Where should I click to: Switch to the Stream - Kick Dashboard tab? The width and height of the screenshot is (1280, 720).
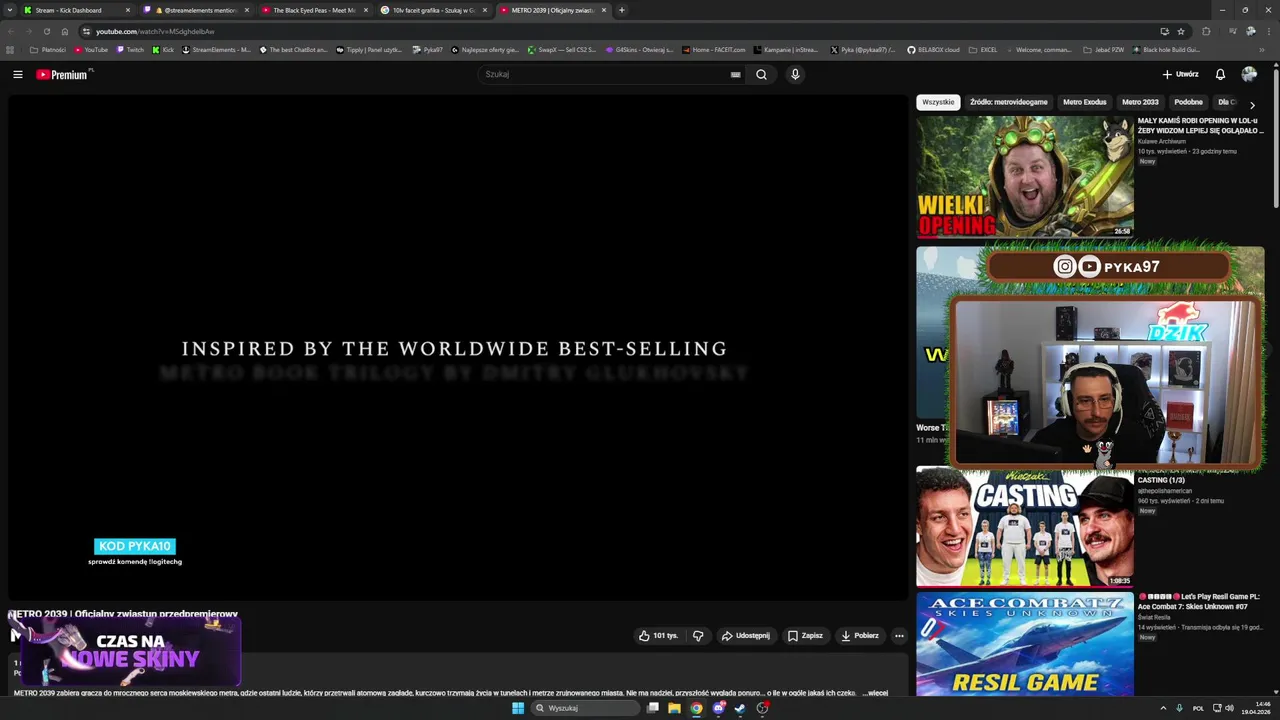tap(77, 10)
